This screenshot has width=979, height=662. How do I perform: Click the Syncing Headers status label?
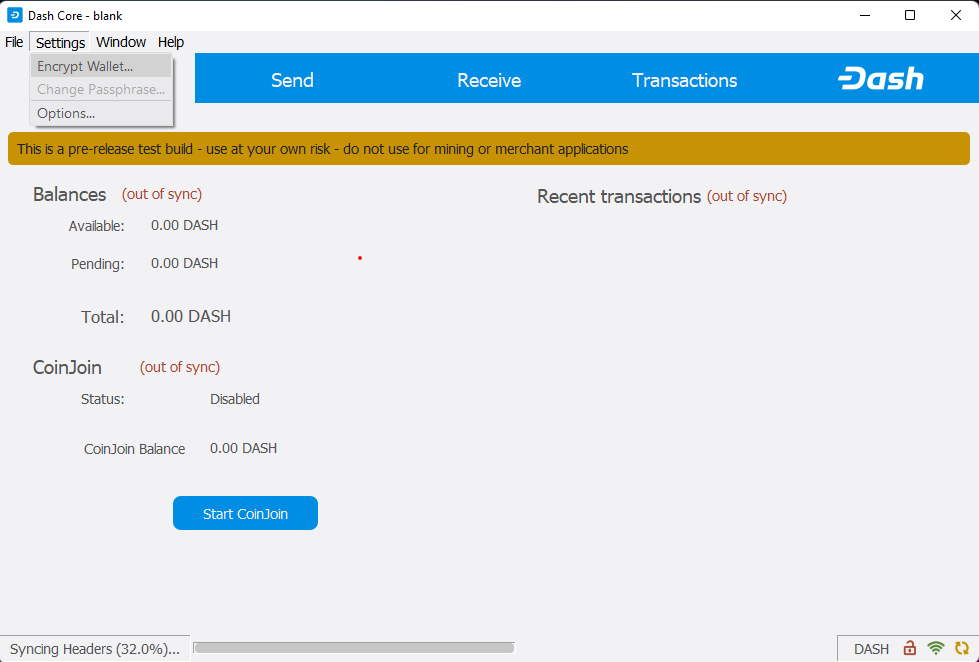click(x=95, y=649)
